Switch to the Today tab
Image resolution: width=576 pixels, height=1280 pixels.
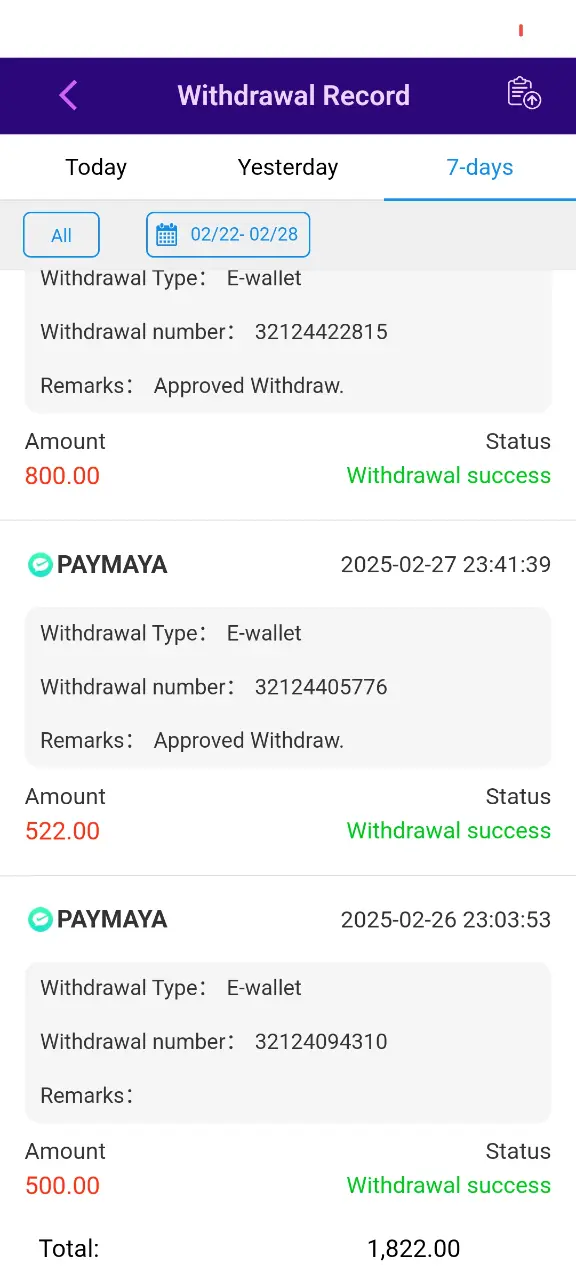click(x=96, y=167)
